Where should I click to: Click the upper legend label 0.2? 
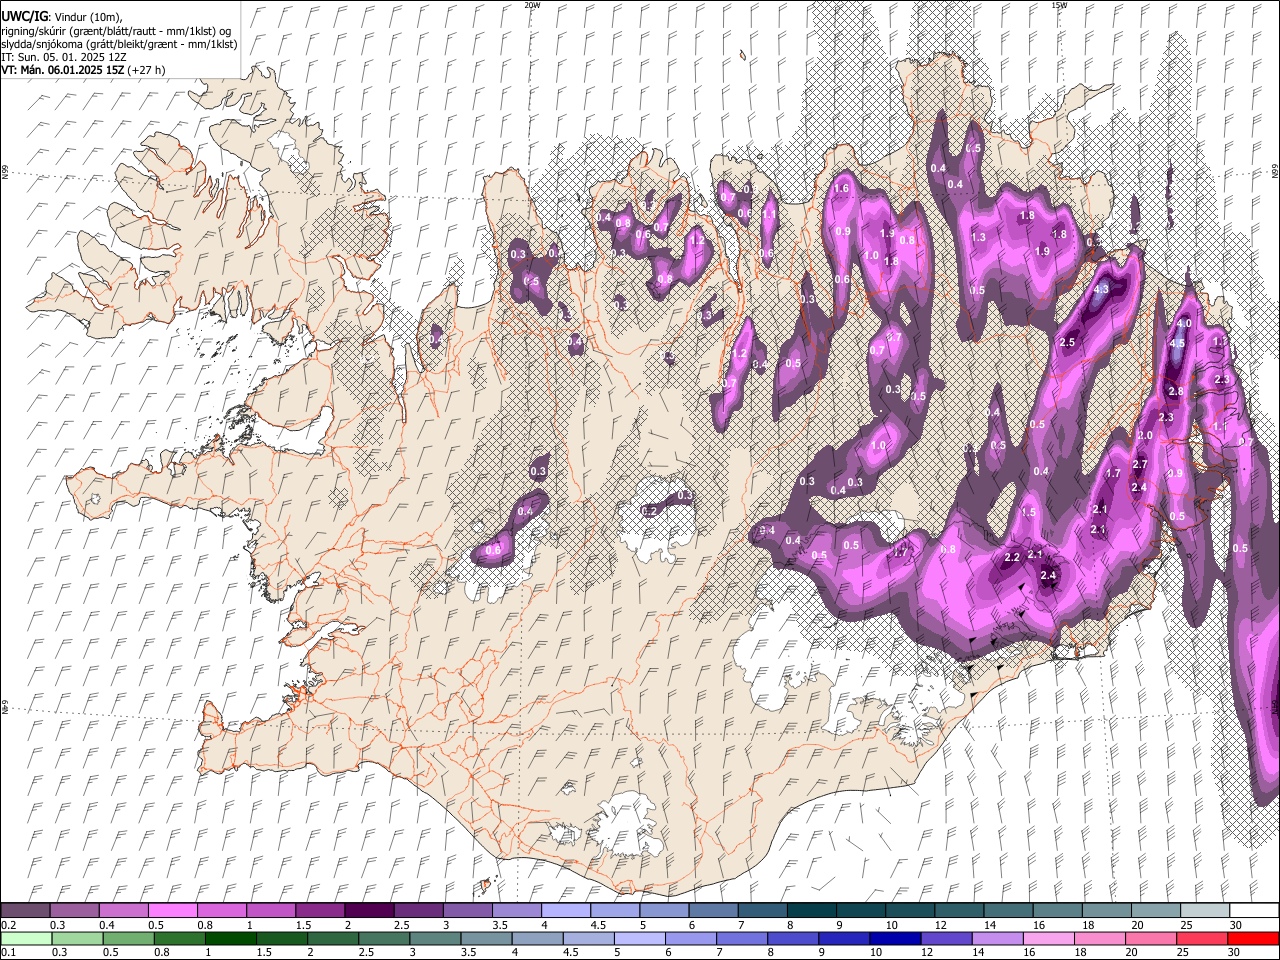9,925
